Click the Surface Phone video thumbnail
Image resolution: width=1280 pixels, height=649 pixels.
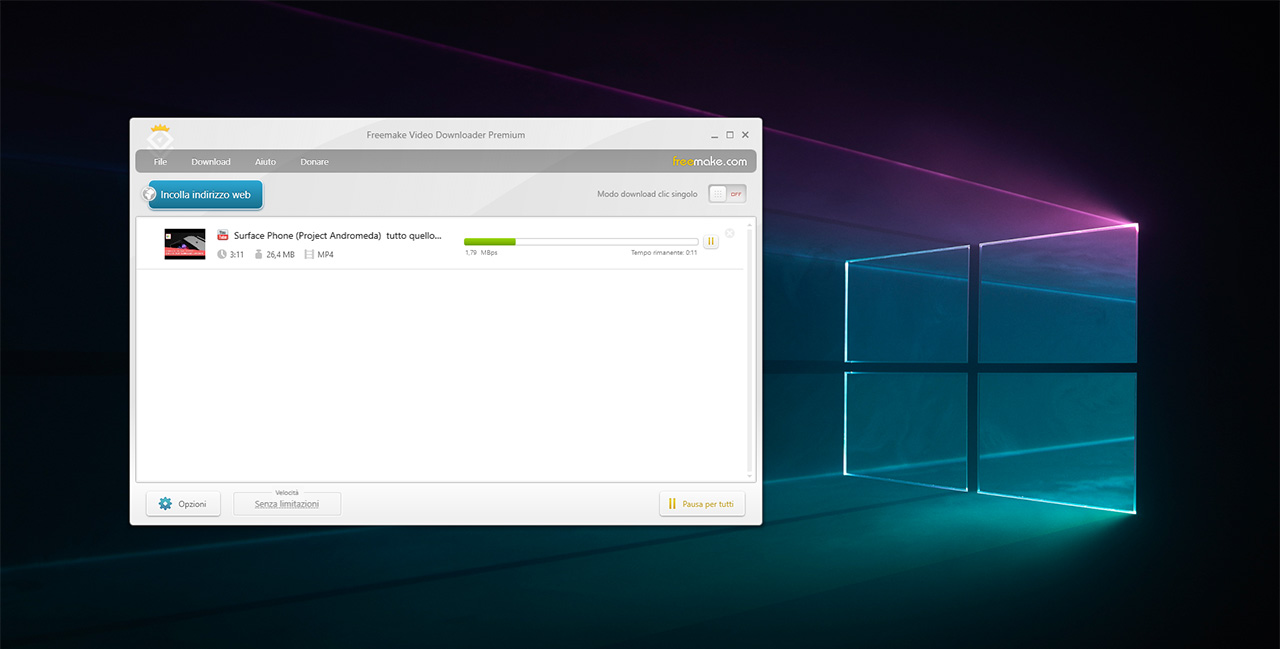[185, 244]
